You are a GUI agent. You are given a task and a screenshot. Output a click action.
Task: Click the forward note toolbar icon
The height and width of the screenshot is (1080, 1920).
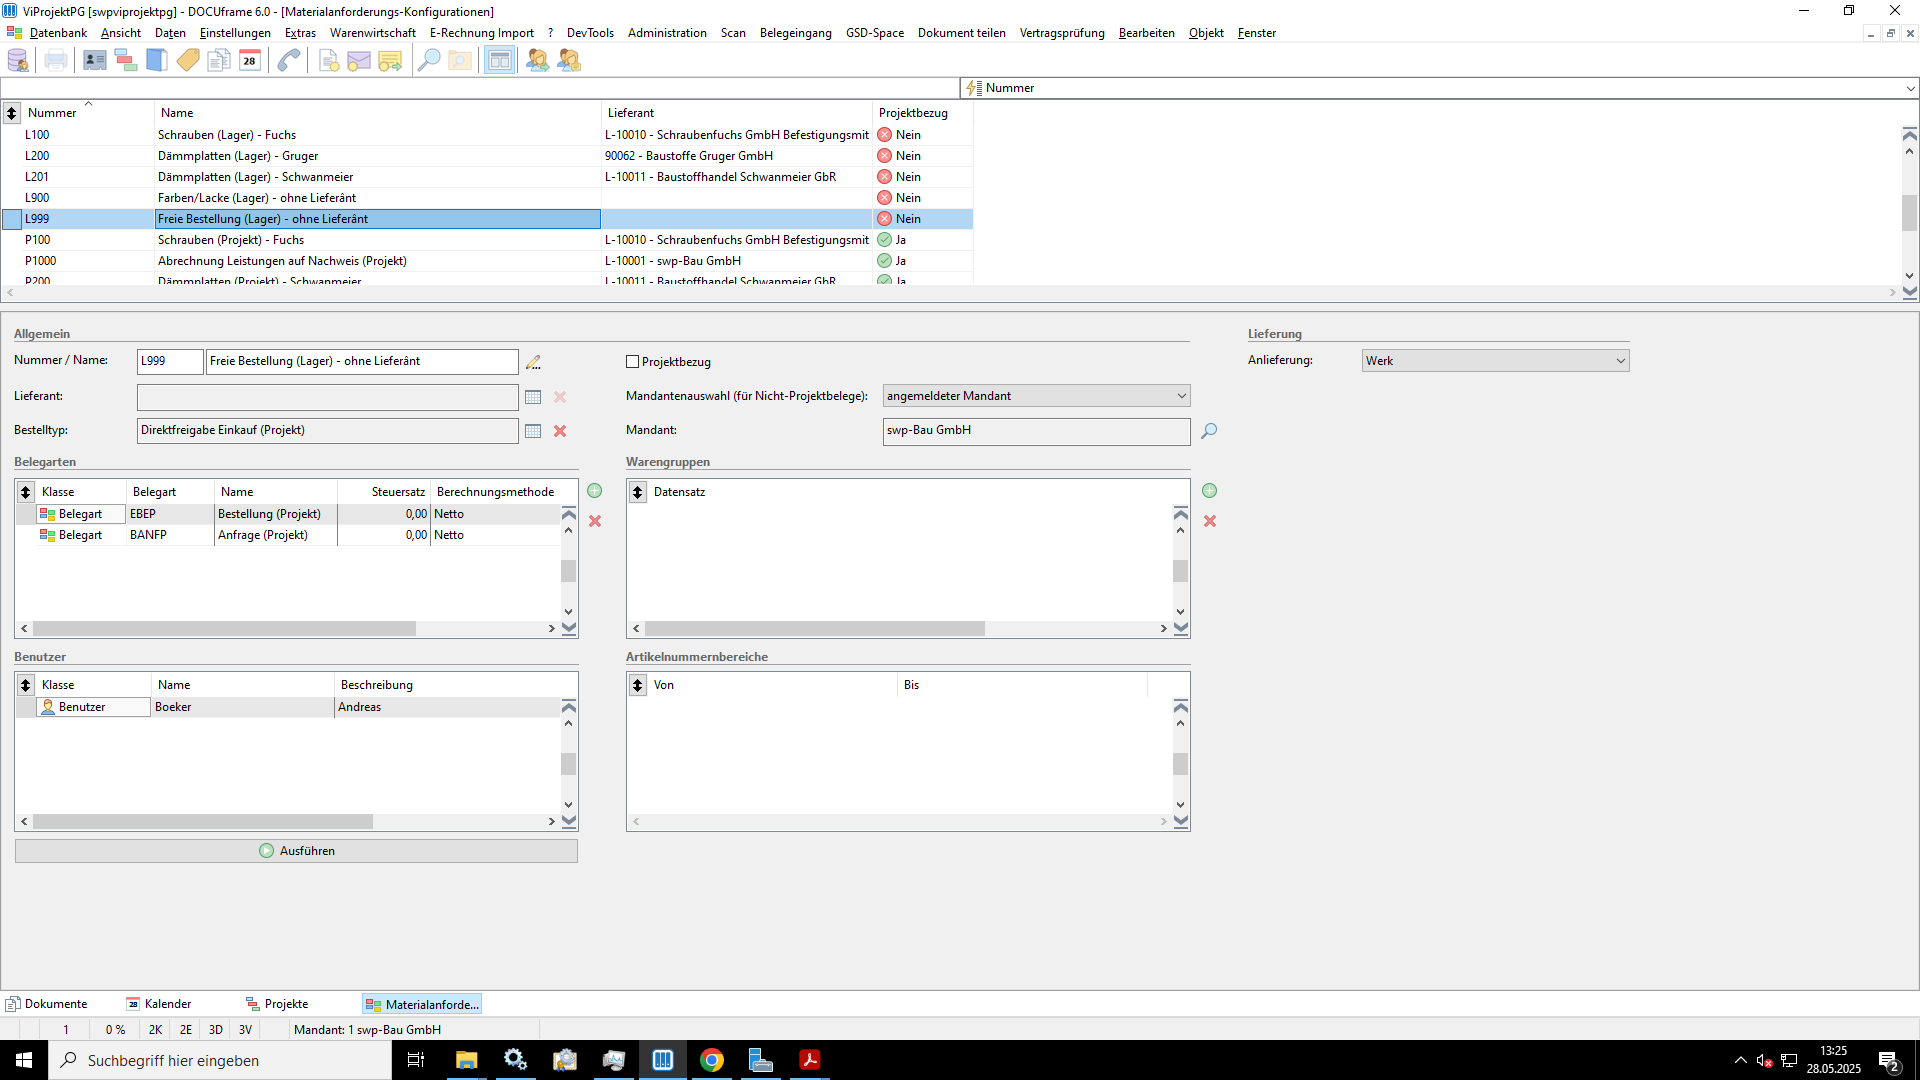(x=390, y=61)
